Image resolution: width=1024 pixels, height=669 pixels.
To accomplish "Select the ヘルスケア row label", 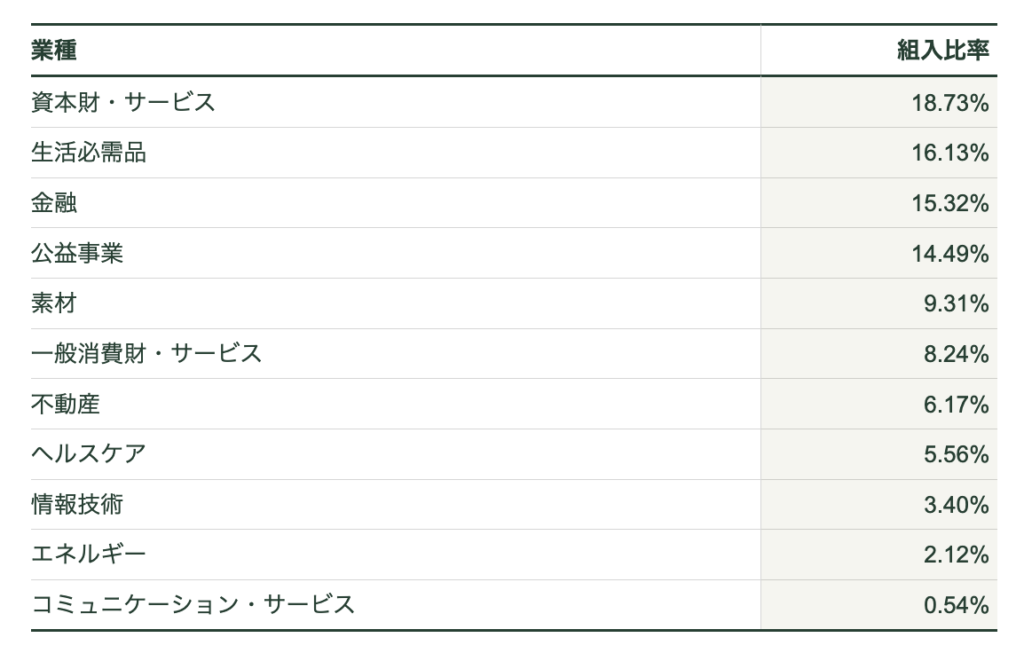I will click(x=89, y=454).
